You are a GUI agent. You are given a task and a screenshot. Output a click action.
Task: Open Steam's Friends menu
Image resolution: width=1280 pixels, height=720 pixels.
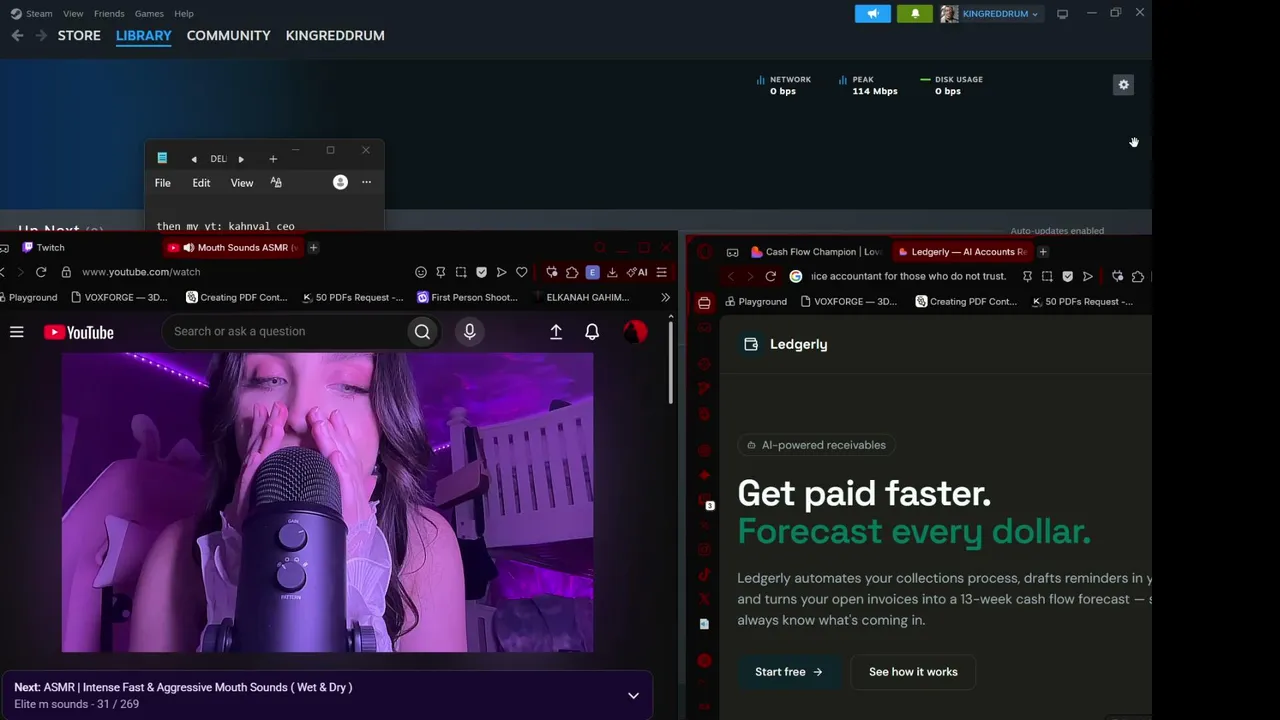click(x=109, y=14)
